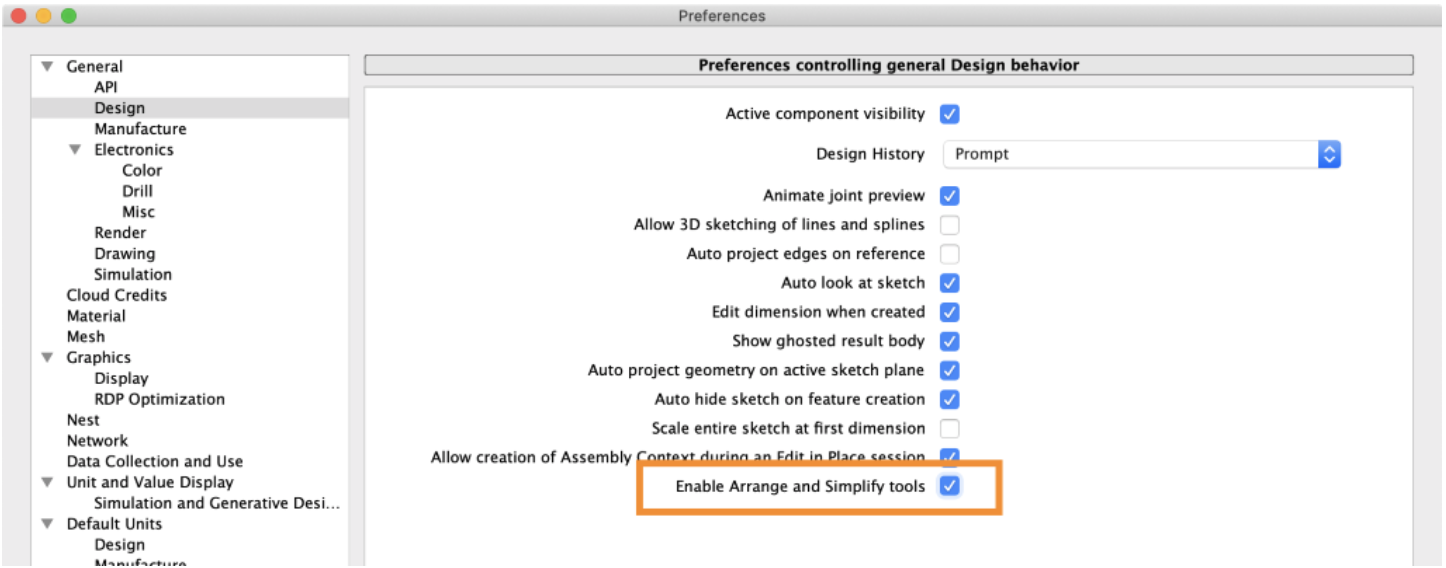Screen dimensions: 1446x568
Task: Select API in the preferences tree
Action: point(106,87)
